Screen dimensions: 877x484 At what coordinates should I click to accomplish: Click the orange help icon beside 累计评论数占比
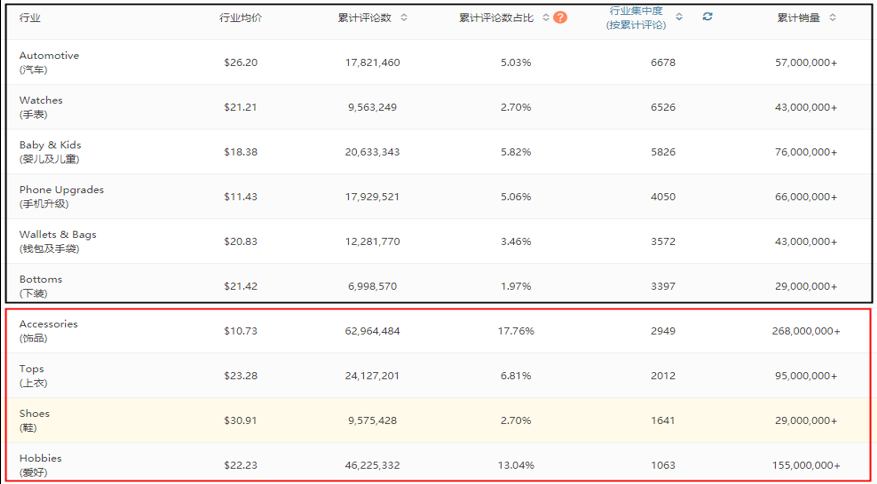560,18
